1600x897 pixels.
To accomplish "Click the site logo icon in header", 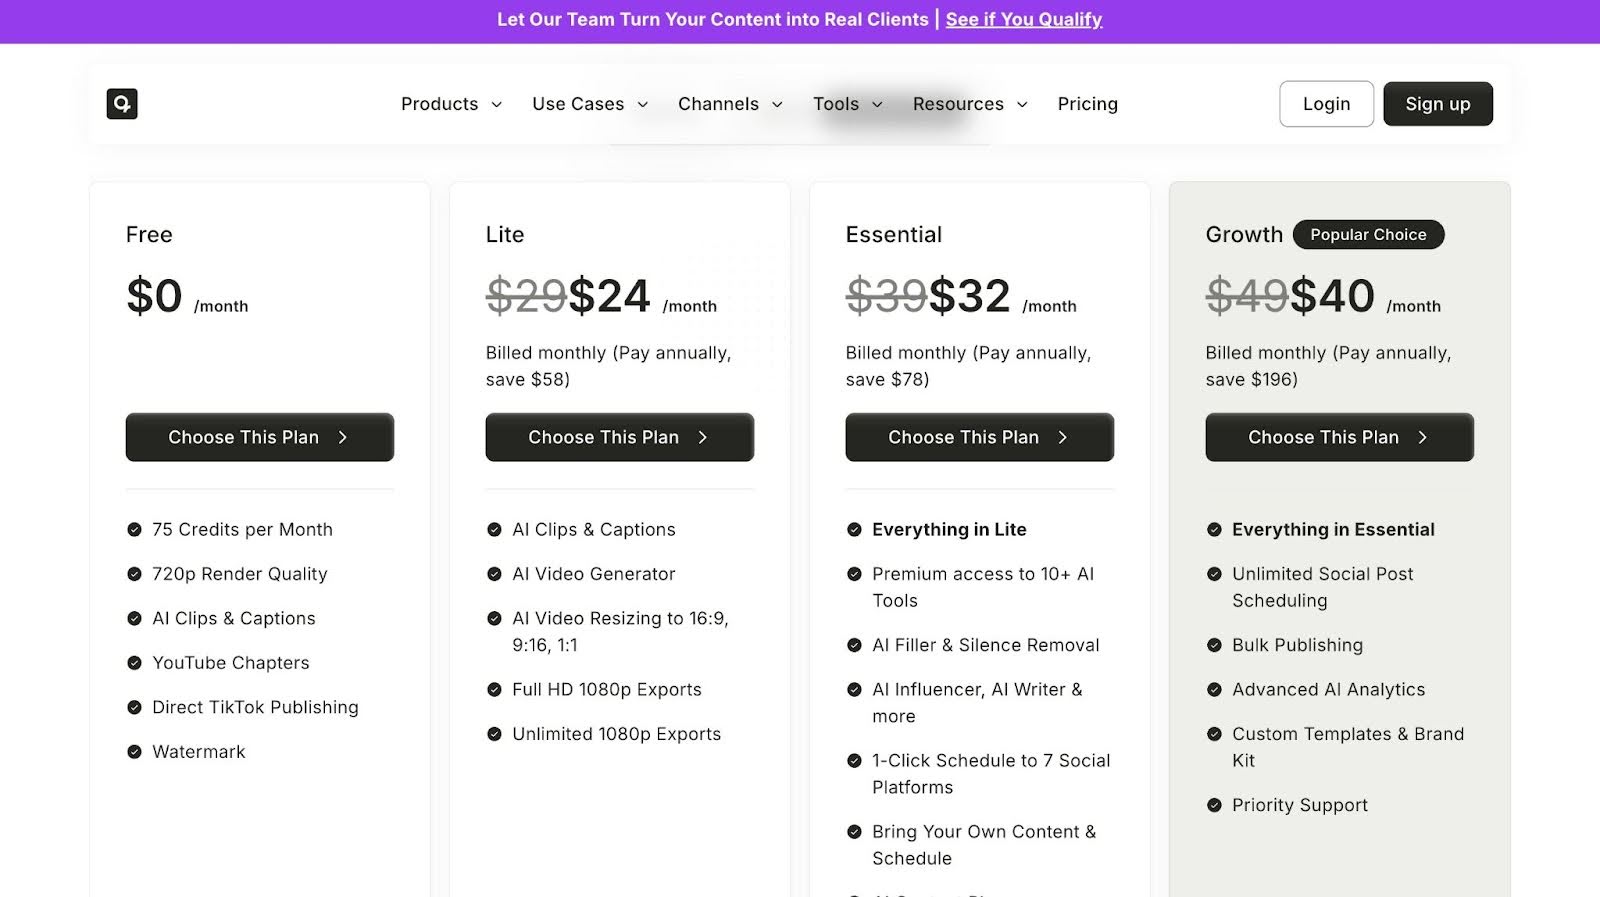I will pos(122,104).
